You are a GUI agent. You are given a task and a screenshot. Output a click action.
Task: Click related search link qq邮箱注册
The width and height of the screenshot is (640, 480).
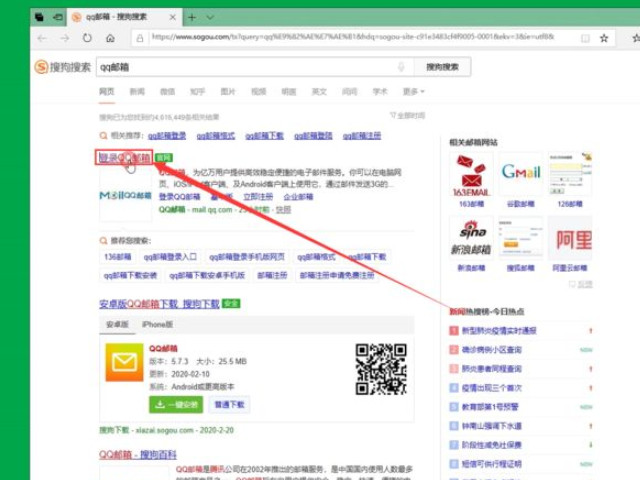[x=362, y=136]
